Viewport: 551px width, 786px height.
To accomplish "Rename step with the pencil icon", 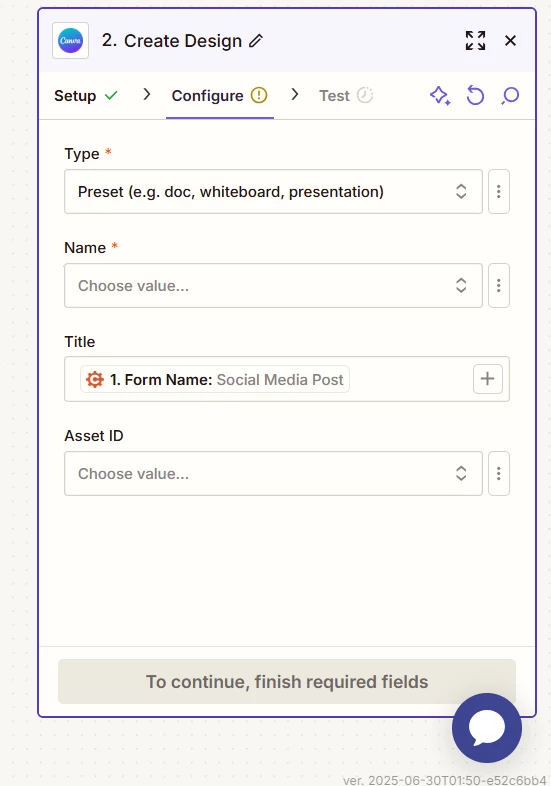I will (256, 41).
